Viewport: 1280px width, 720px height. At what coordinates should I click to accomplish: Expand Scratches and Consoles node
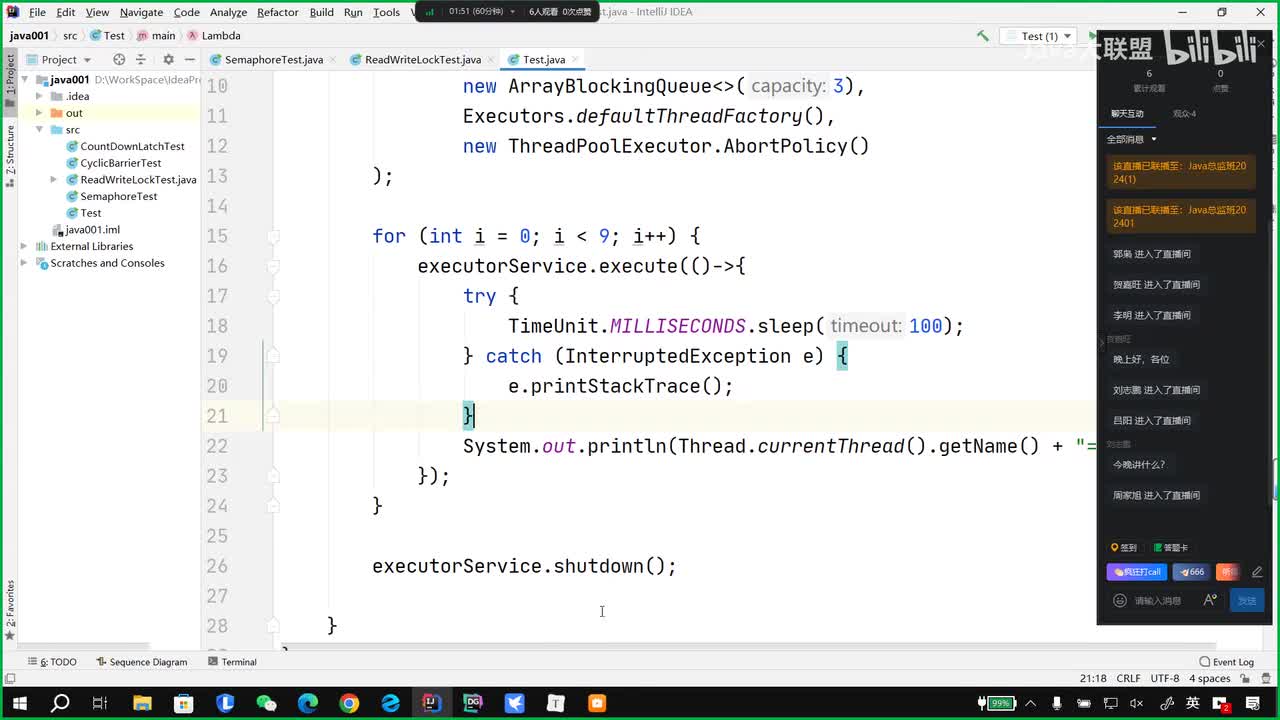click(x=24, y=263)
